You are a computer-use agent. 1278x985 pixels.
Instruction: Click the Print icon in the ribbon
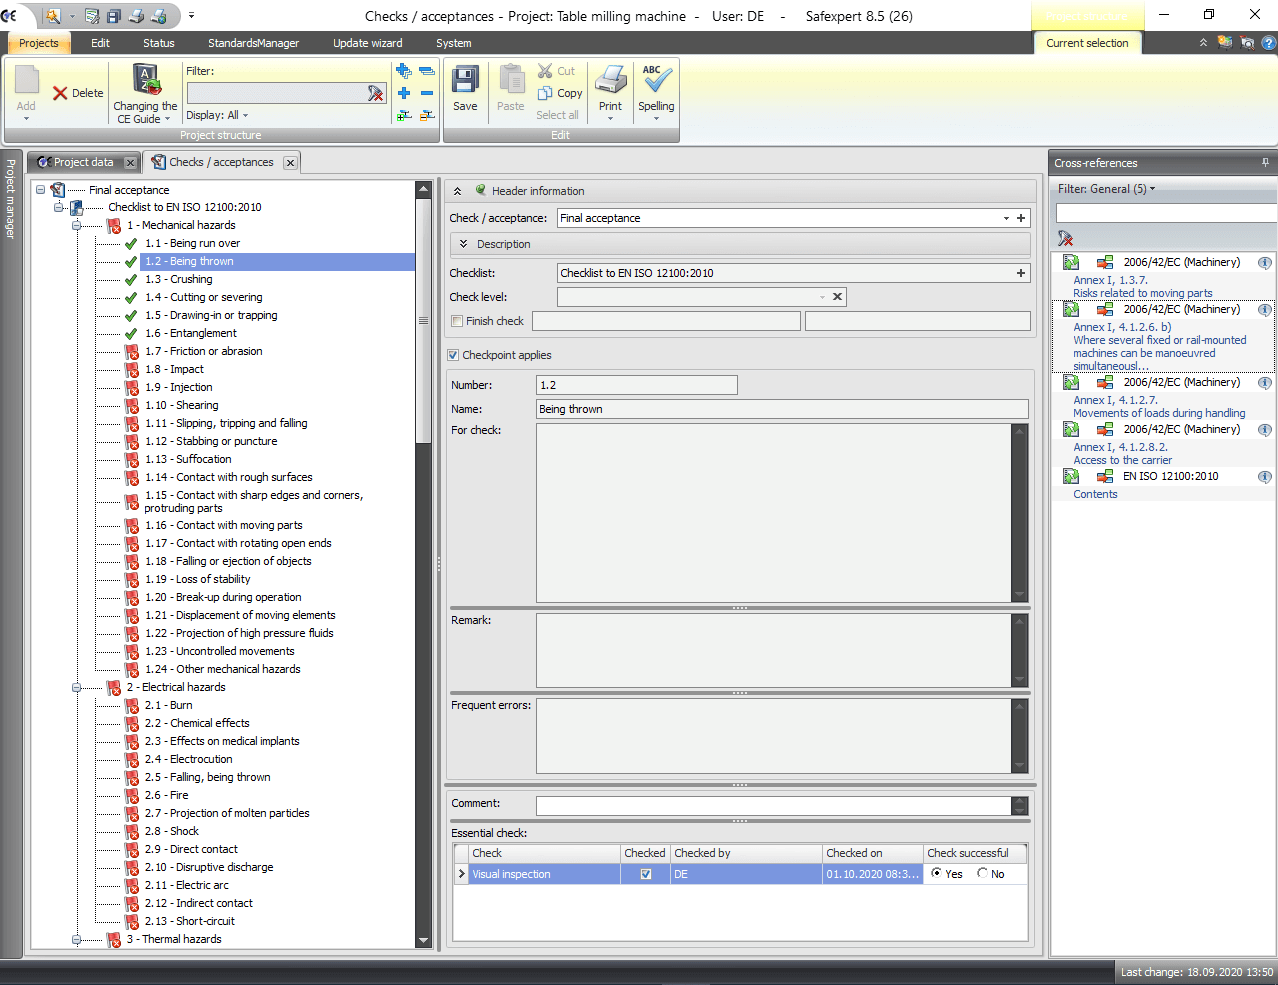[610, 80]
